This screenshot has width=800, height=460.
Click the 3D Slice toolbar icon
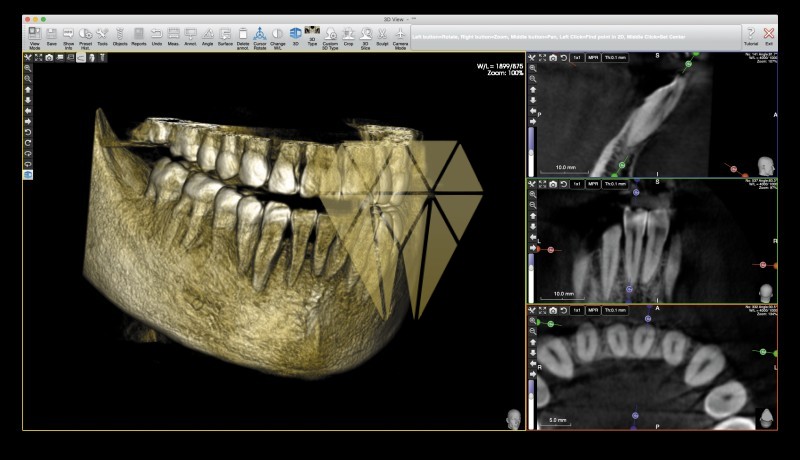tap(365, 37)
